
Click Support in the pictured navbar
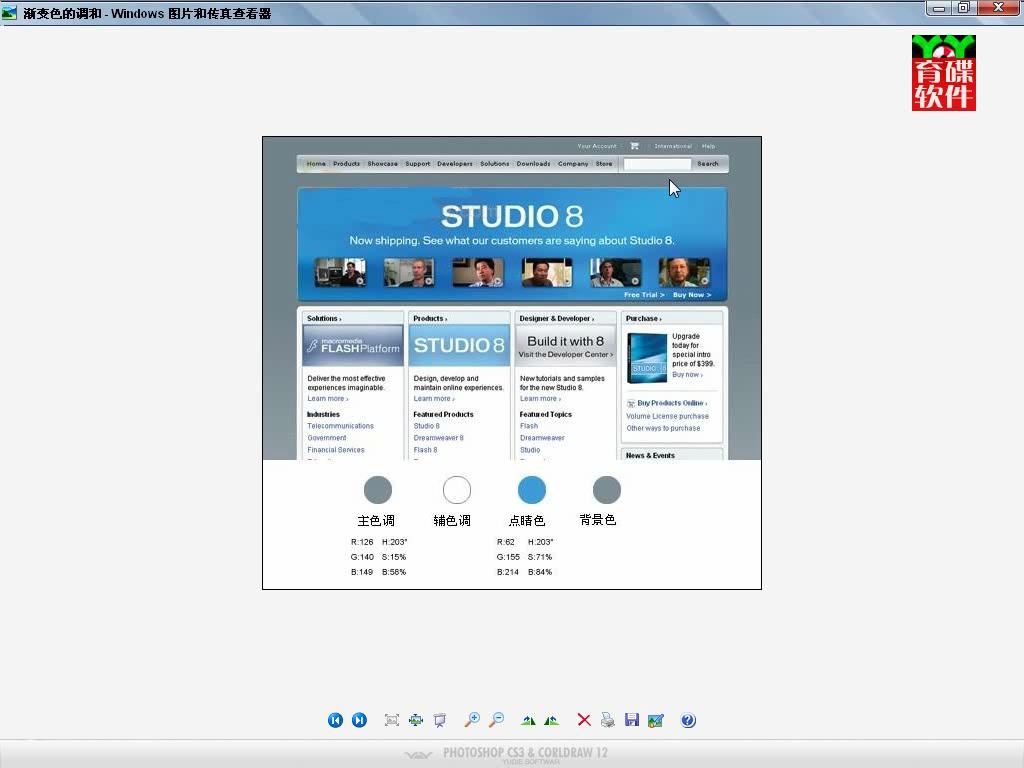coord(417,164)
